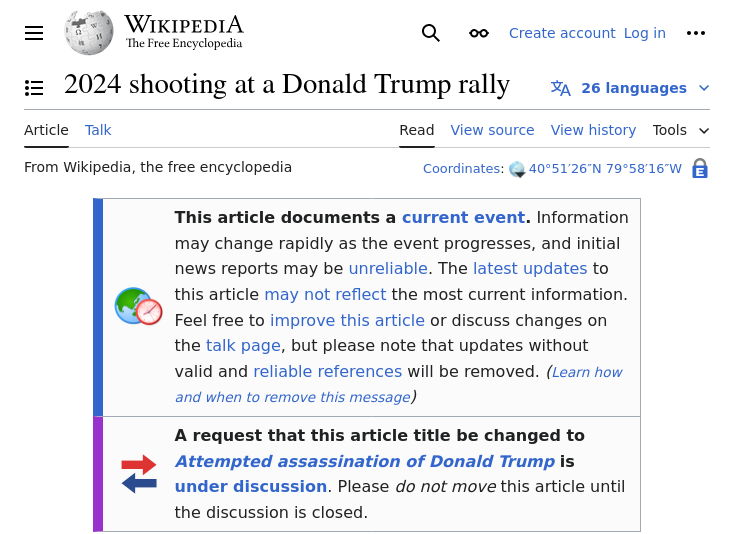Expand the Tools dropdown menu
734x534 pixels.
pos(681,130)
